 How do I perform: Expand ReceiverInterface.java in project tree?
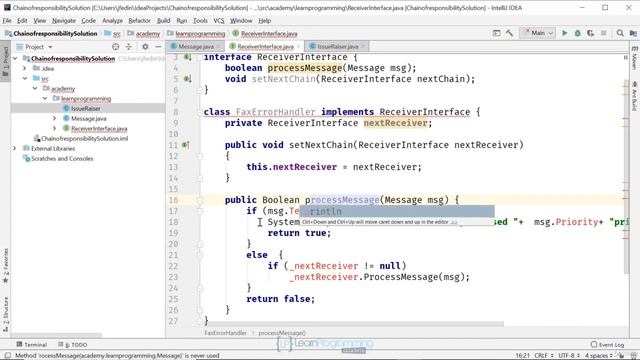[55, 129]
